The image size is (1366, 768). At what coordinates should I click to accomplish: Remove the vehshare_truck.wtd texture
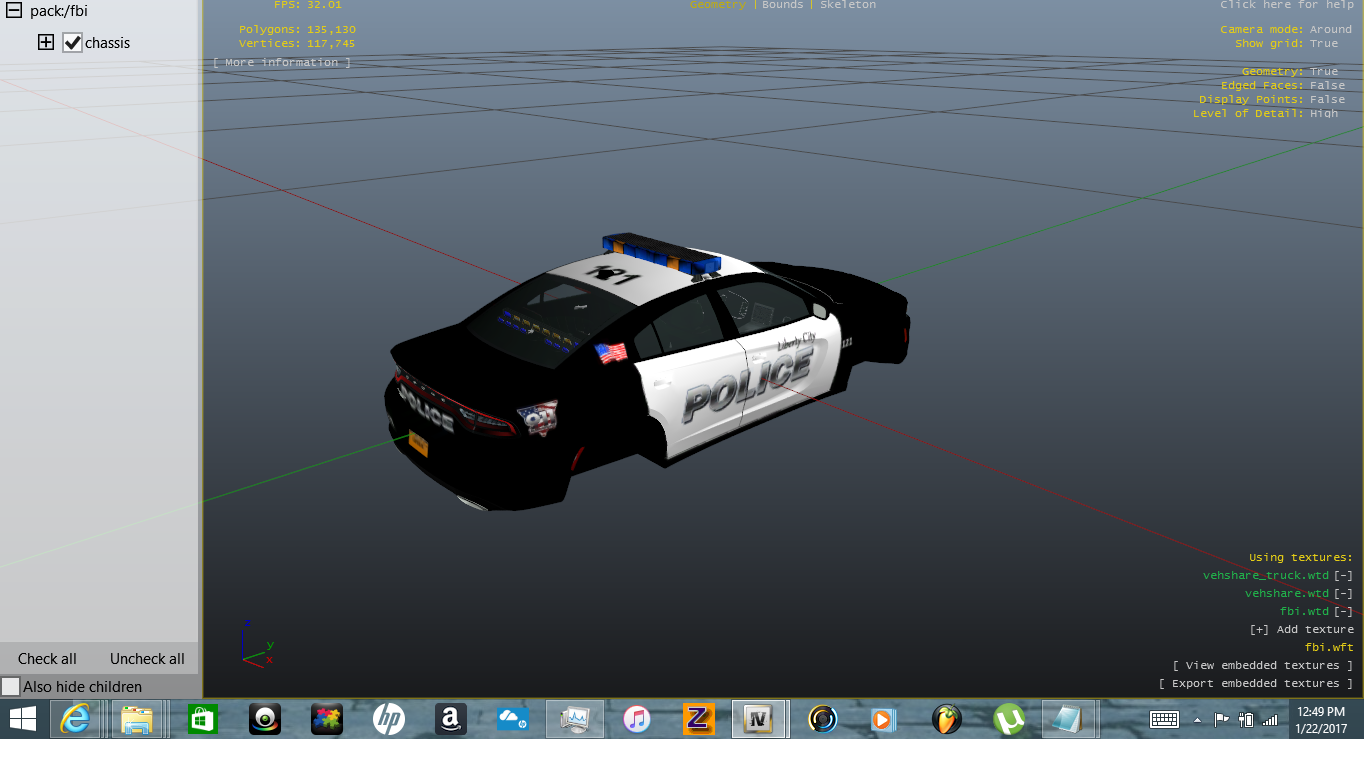click(x=1343, y=575)
